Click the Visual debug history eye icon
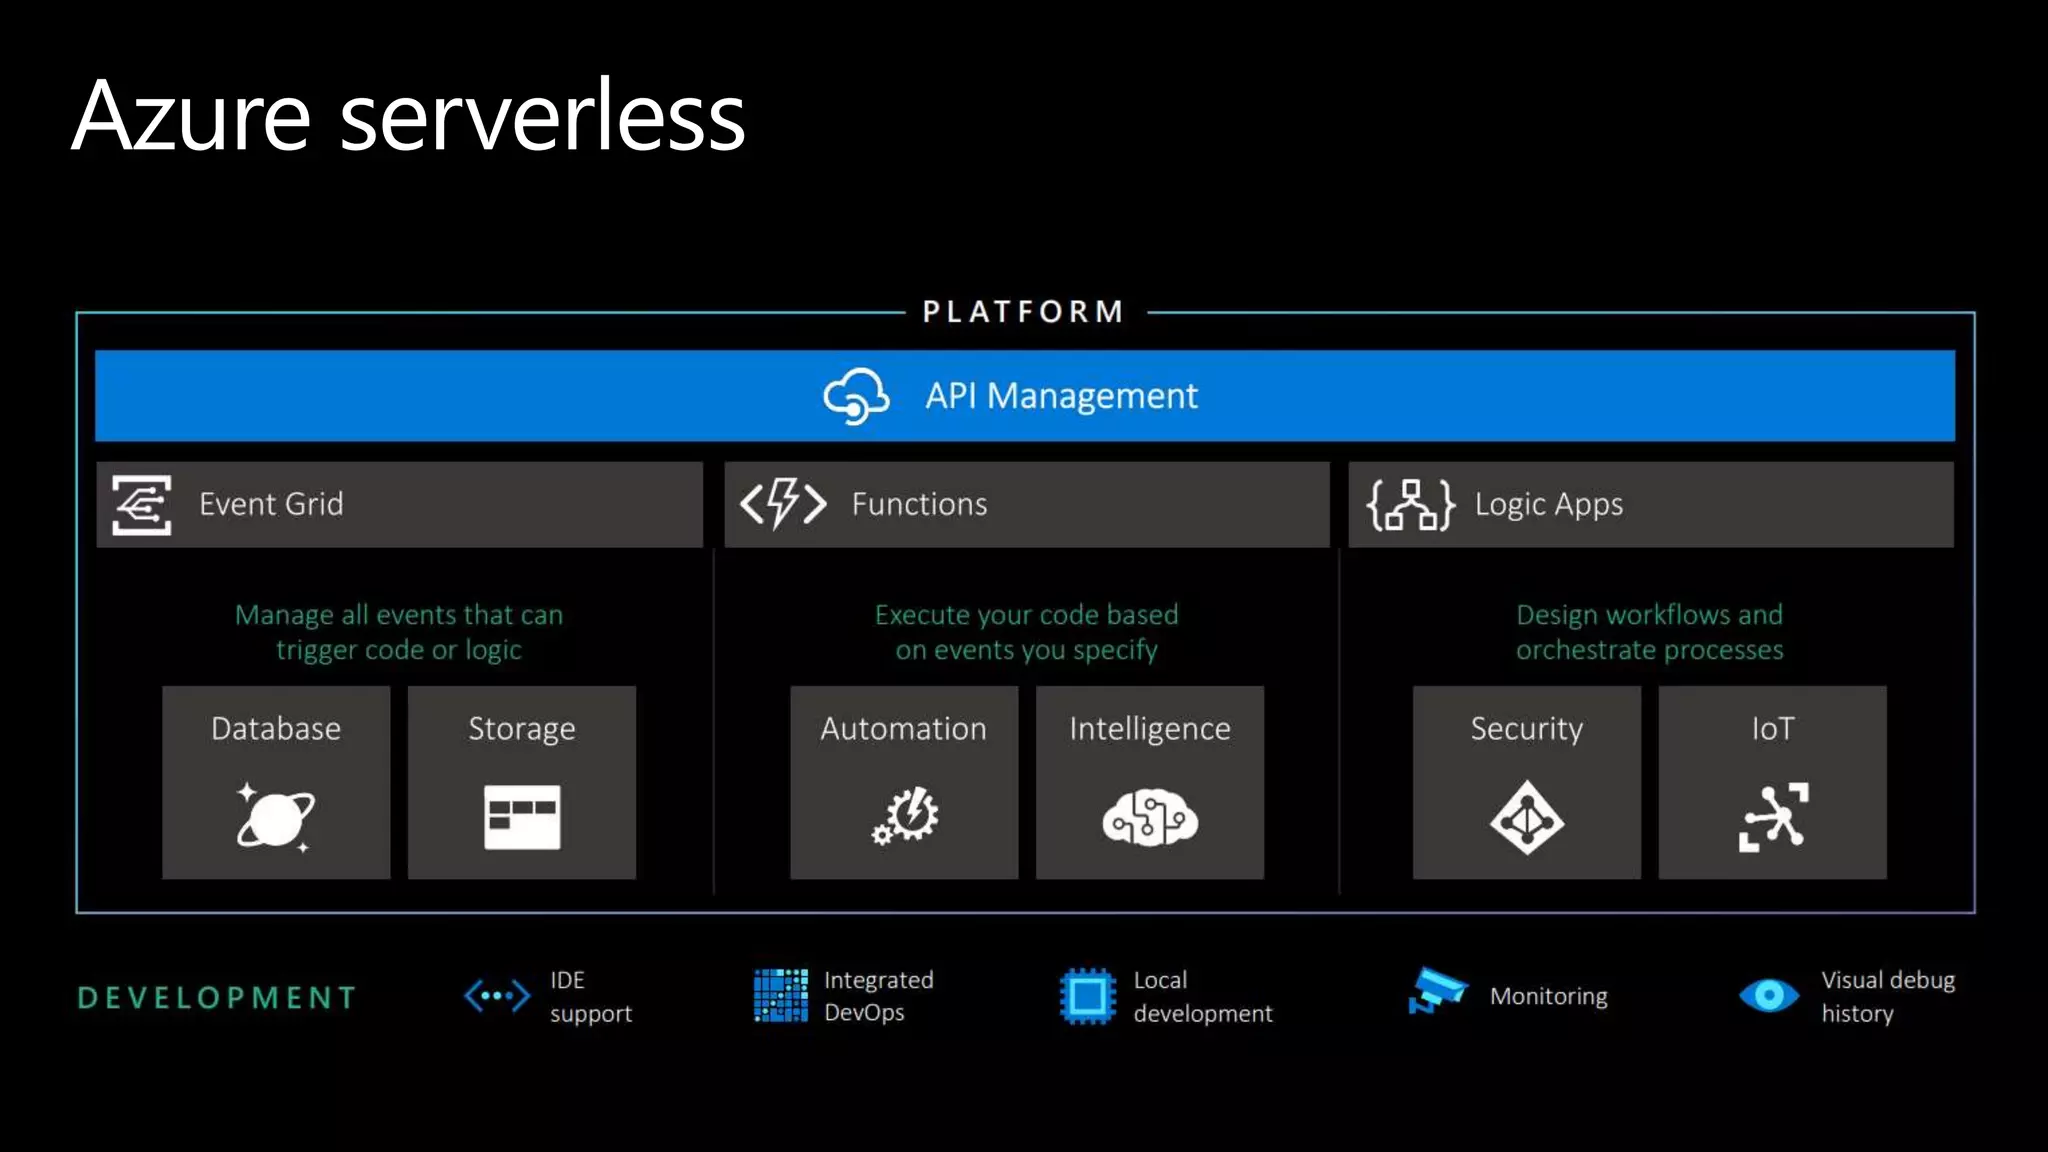 [x=1768, y=995]
